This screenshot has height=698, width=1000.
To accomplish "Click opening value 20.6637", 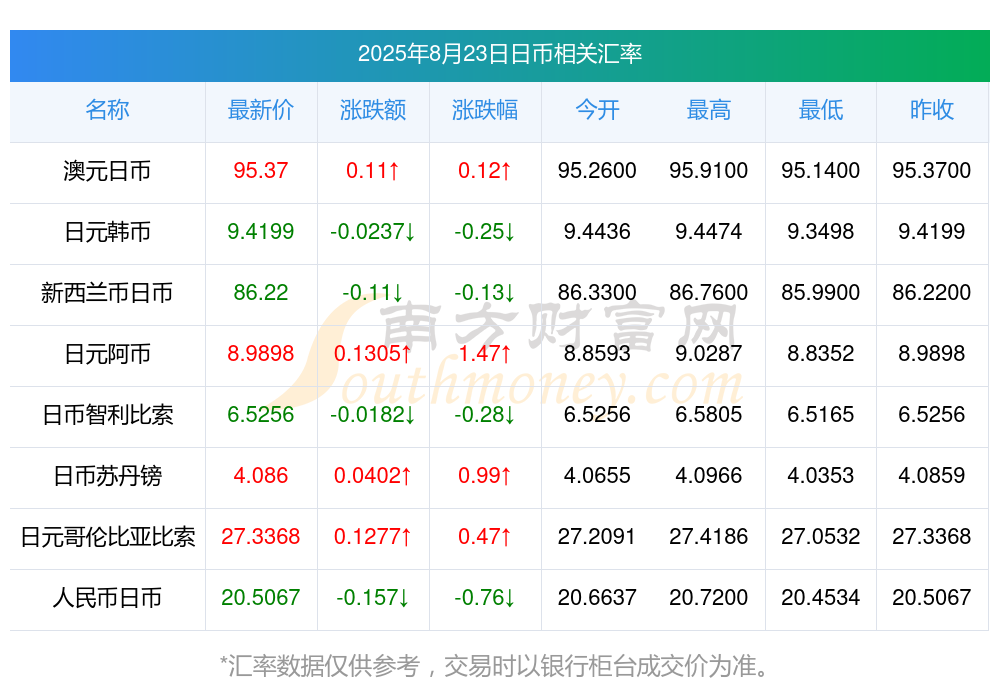I will click(x=597, y=598).
